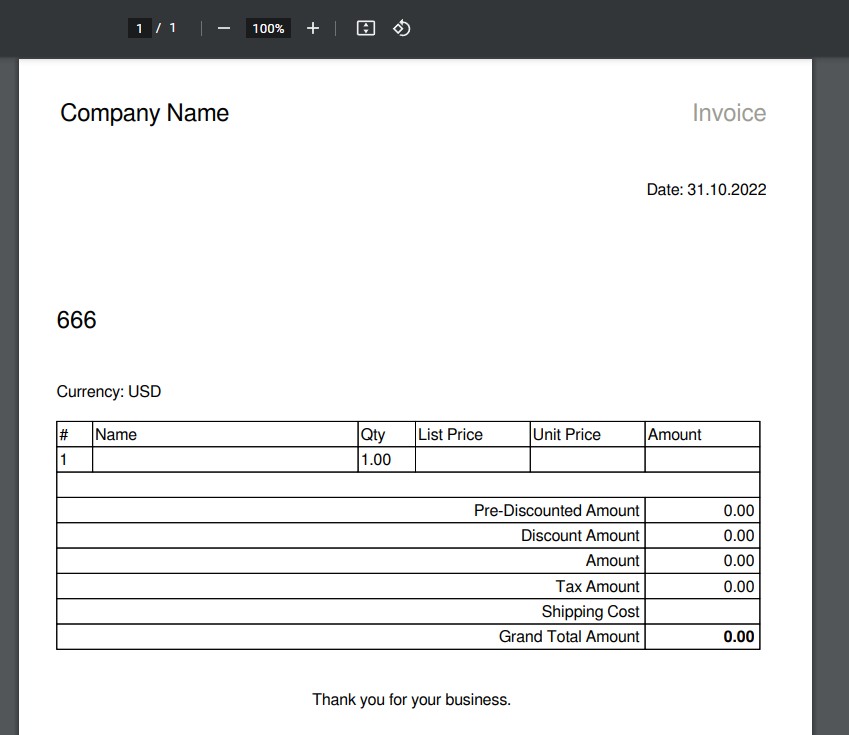This screenshot has height=735, width=849.
Task: Click the invoice number 666
Action: (x=77, y=320)
